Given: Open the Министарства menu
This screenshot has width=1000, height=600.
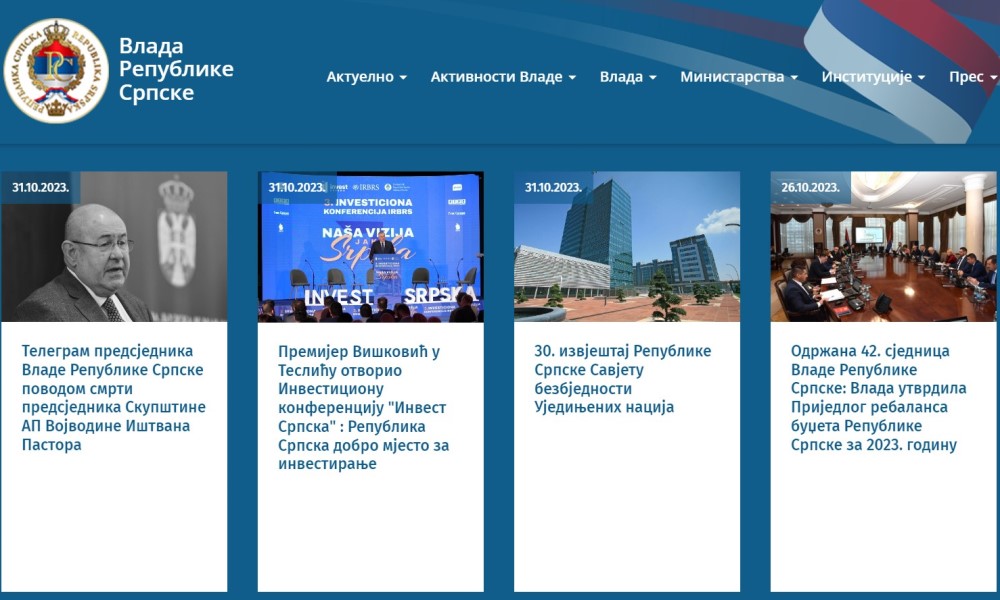Looking at the screenshot, I should pos(738,77).
